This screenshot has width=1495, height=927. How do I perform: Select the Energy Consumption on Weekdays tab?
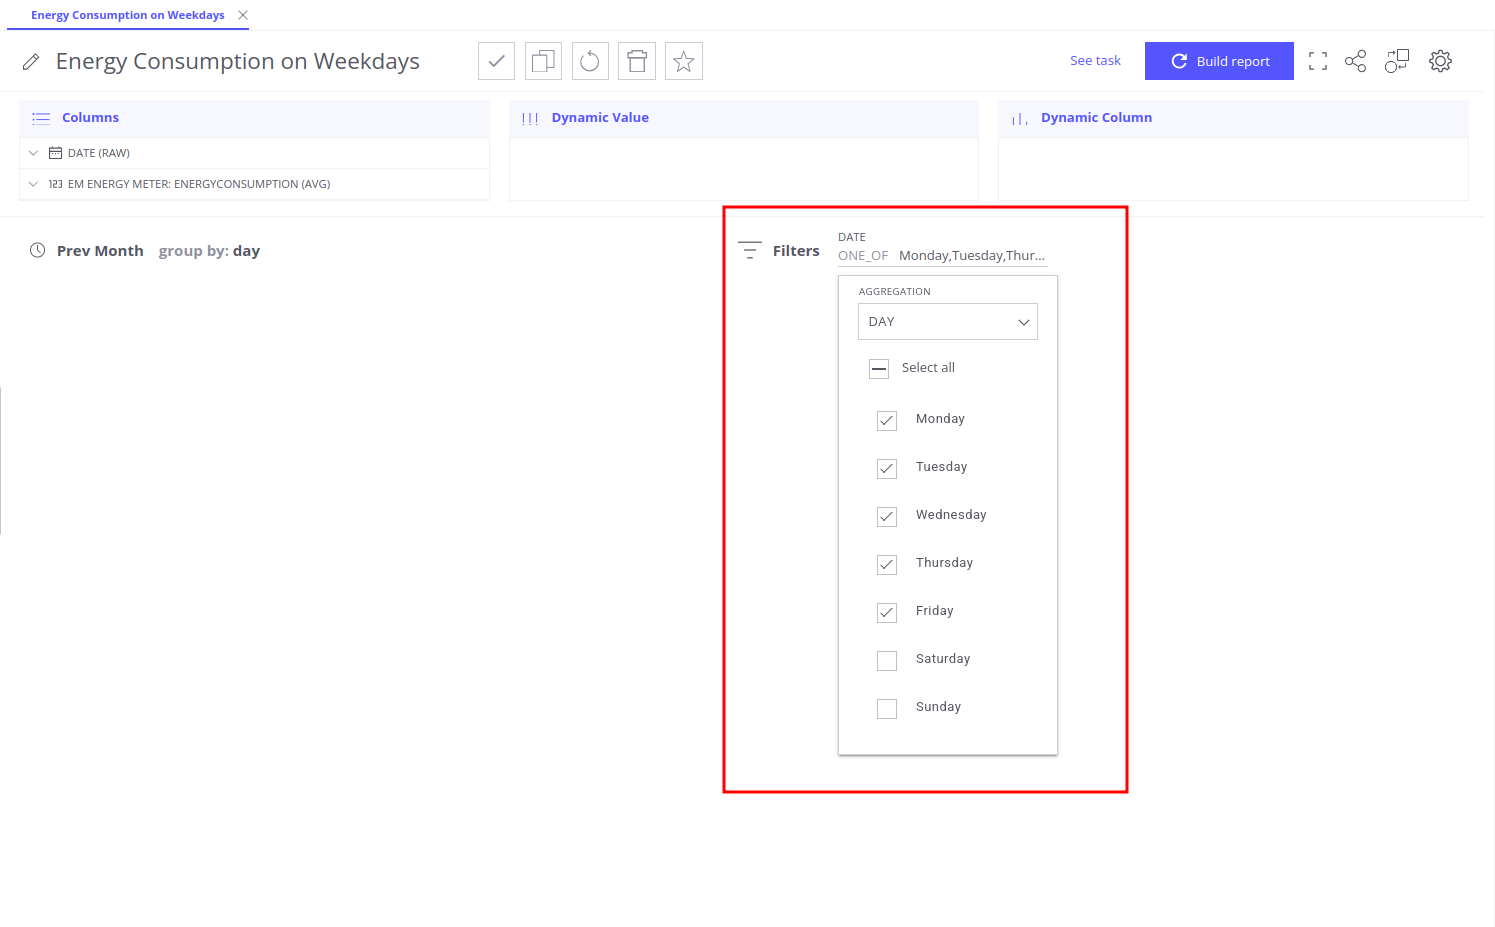coord(127,15)
